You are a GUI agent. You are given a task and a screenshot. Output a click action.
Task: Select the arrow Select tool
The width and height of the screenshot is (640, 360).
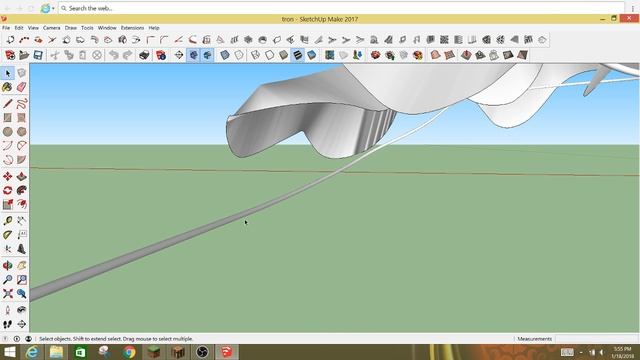click(x=8, y=73)
